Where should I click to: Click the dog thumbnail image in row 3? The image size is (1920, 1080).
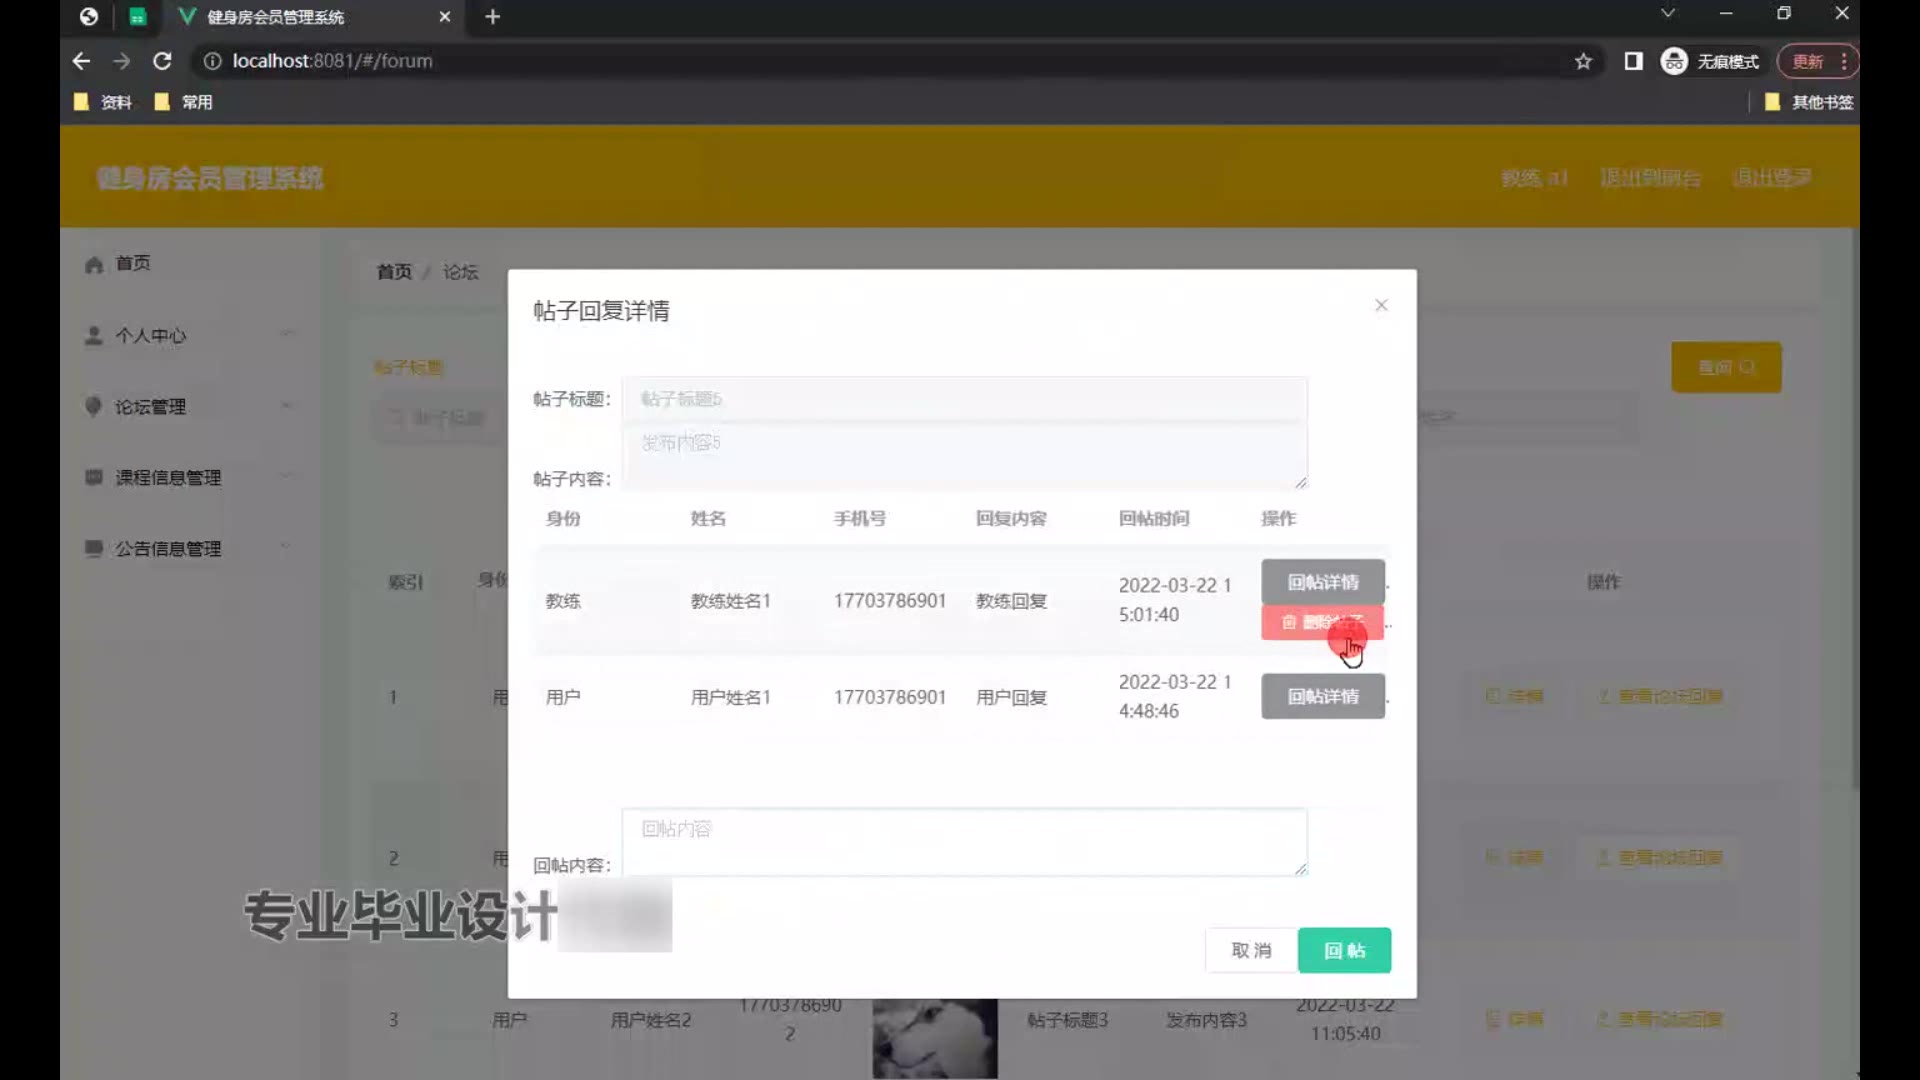pyautogui.click(x=934, y=1038)
